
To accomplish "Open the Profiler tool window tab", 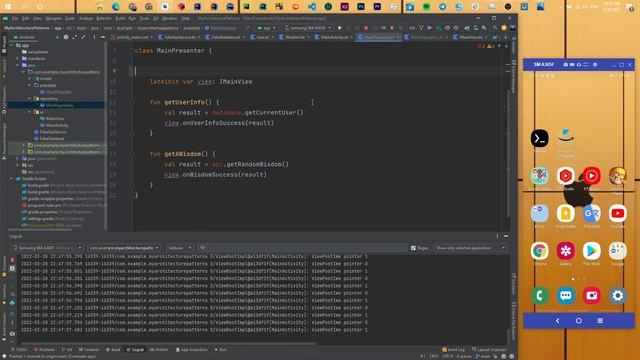I will pyautogui.click(x=159, y=350).
